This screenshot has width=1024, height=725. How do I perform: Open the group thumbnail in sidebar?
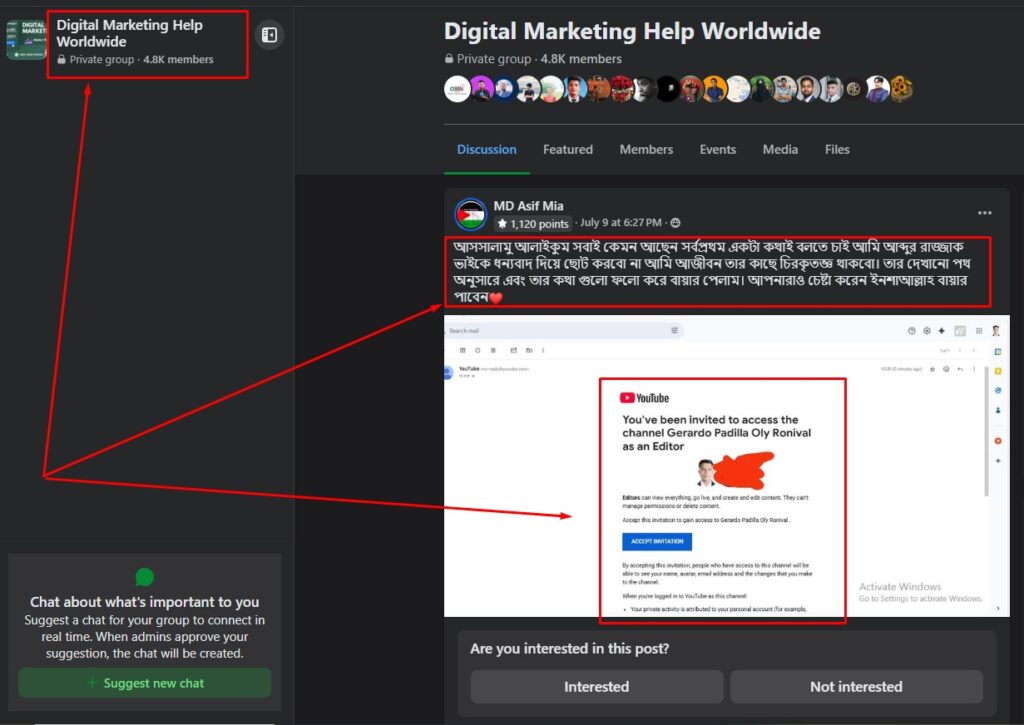pos(25,41)
